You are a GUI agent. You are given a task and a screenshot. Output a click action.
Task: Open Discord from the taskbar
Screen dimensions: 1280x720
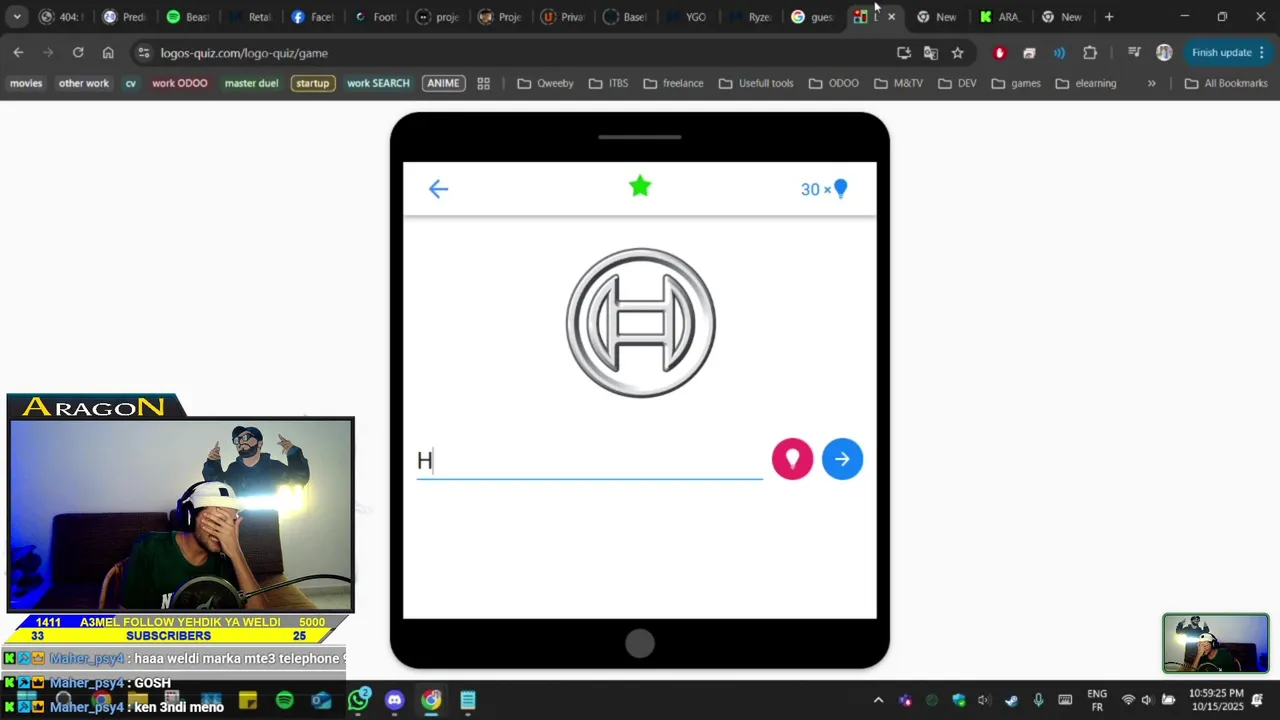(x=394, y=700)
